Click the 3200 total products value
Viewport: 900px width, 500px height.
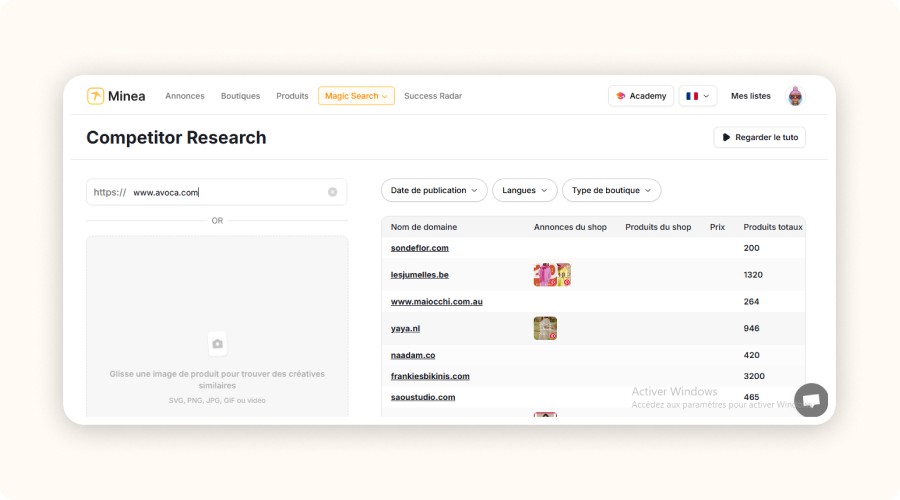coord(754,376)
